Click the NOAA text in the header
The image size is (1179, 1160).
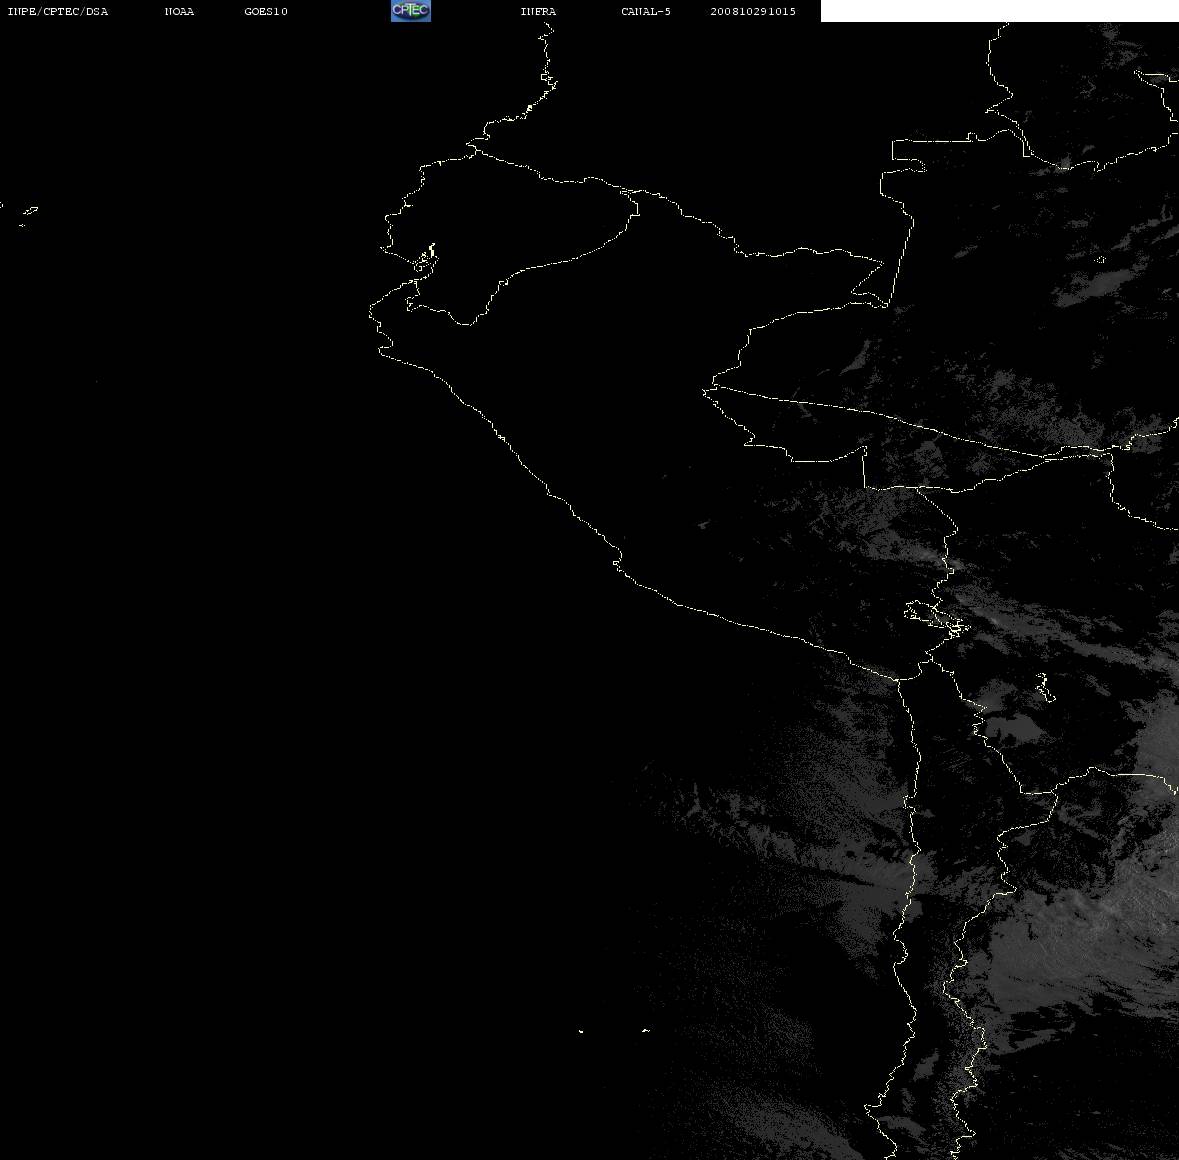(x=179, y=11)
